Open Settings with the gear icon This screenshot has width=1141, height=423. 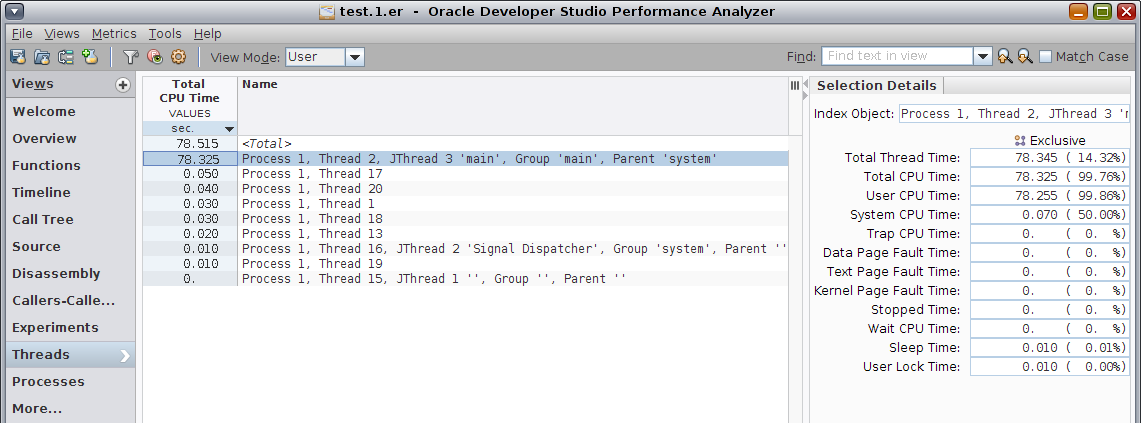[179, 57]
